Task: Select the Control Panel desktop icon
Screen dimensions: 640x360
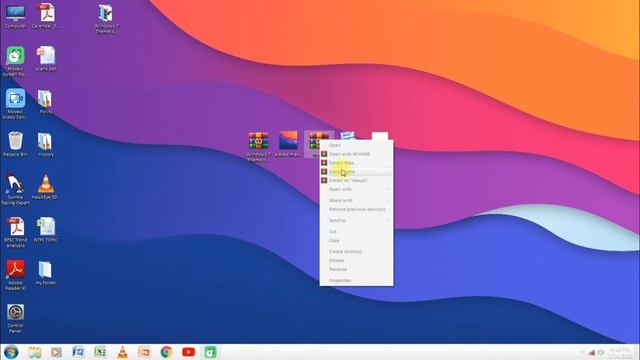Action: click(x=15, y=318)
